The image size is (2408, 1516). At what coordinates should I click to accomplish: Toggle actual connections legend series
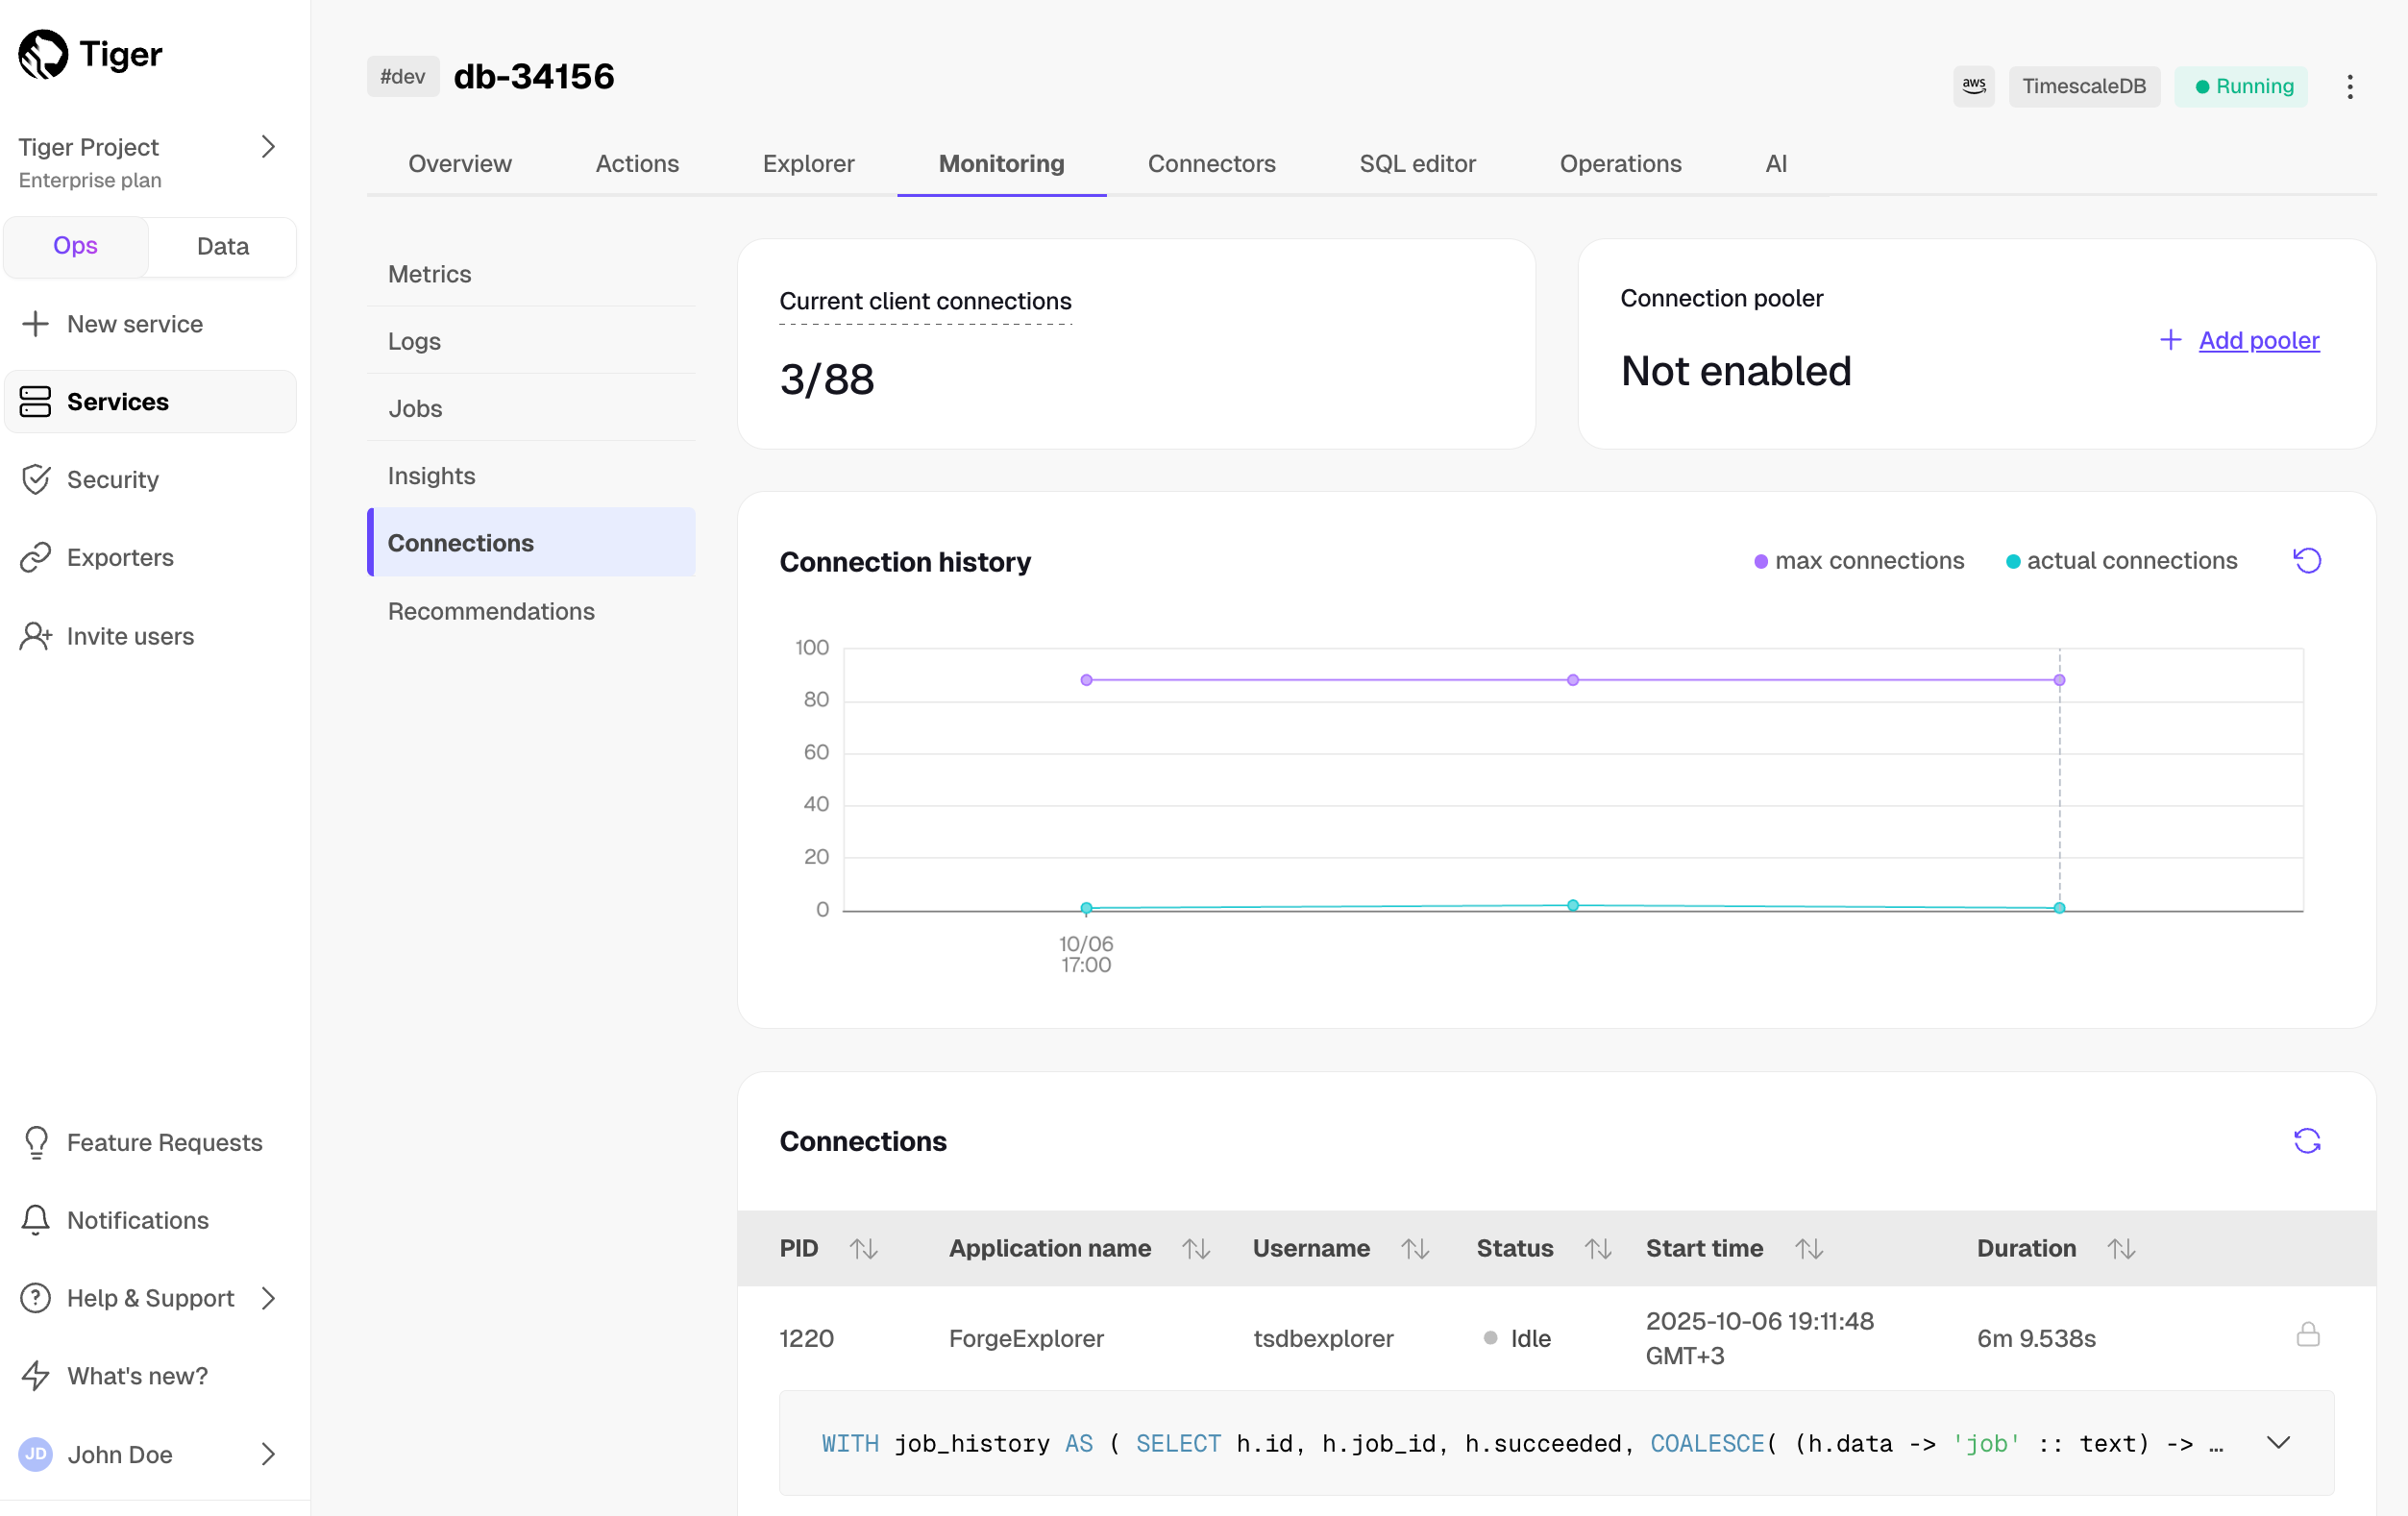[x=2120, y=561]
